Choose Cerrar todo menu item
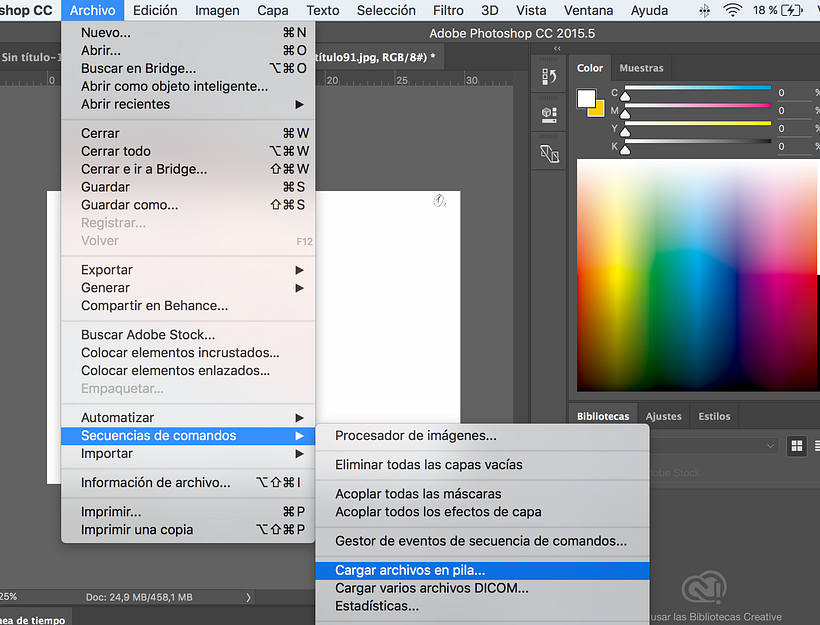The height and width of the screenshot is (625, 820). (188, 151)
